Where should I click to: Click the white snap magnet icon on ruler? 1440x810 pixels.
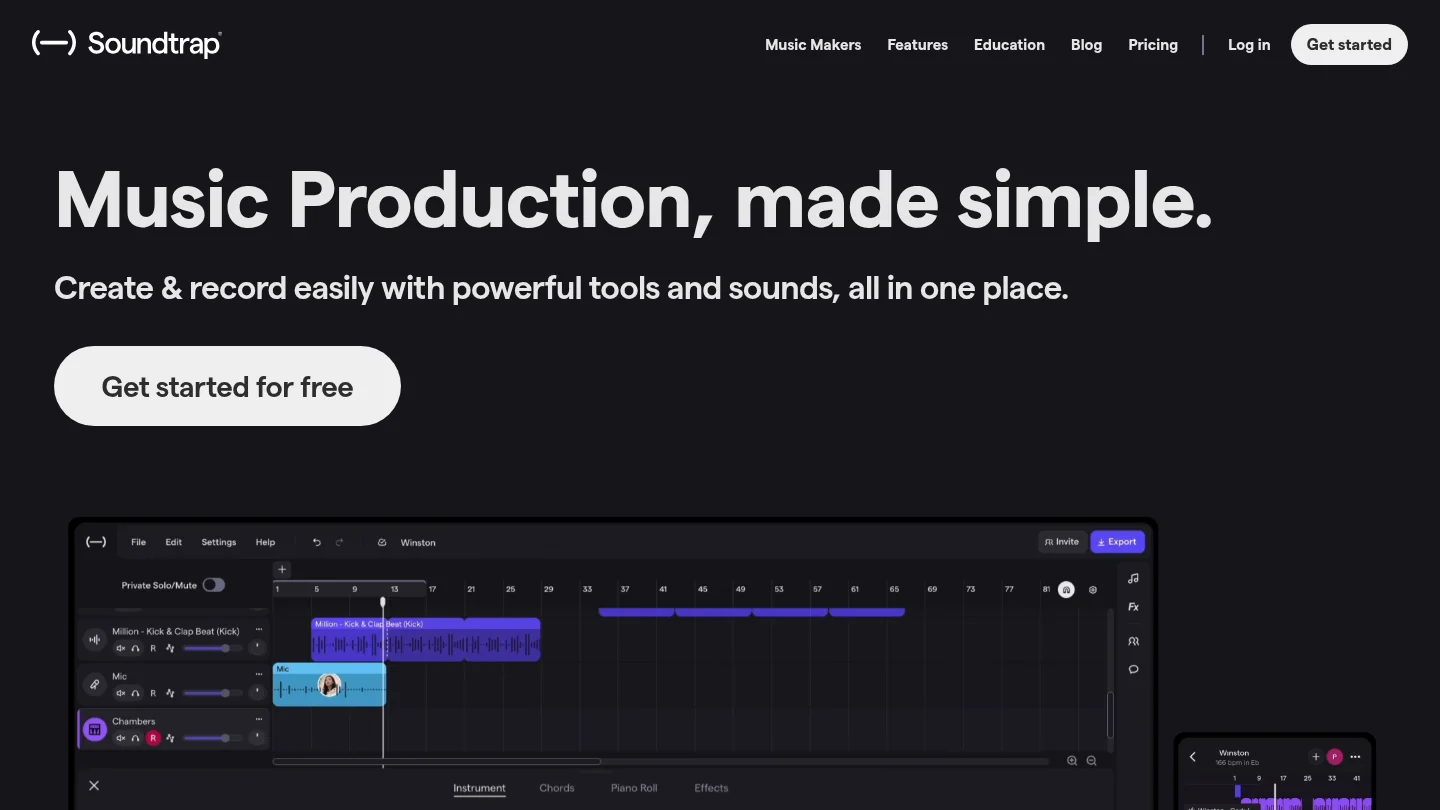(x=1066, y=590)
